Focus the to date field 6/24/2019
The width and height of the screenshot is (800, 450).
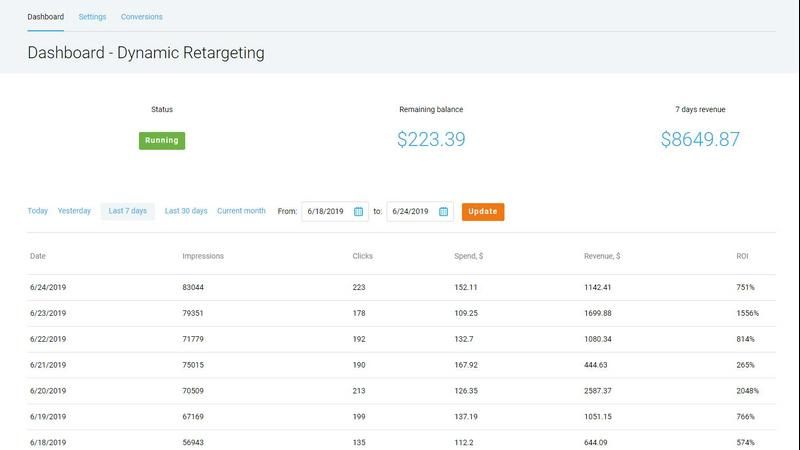pyautogui.click(x=419, y=211)
